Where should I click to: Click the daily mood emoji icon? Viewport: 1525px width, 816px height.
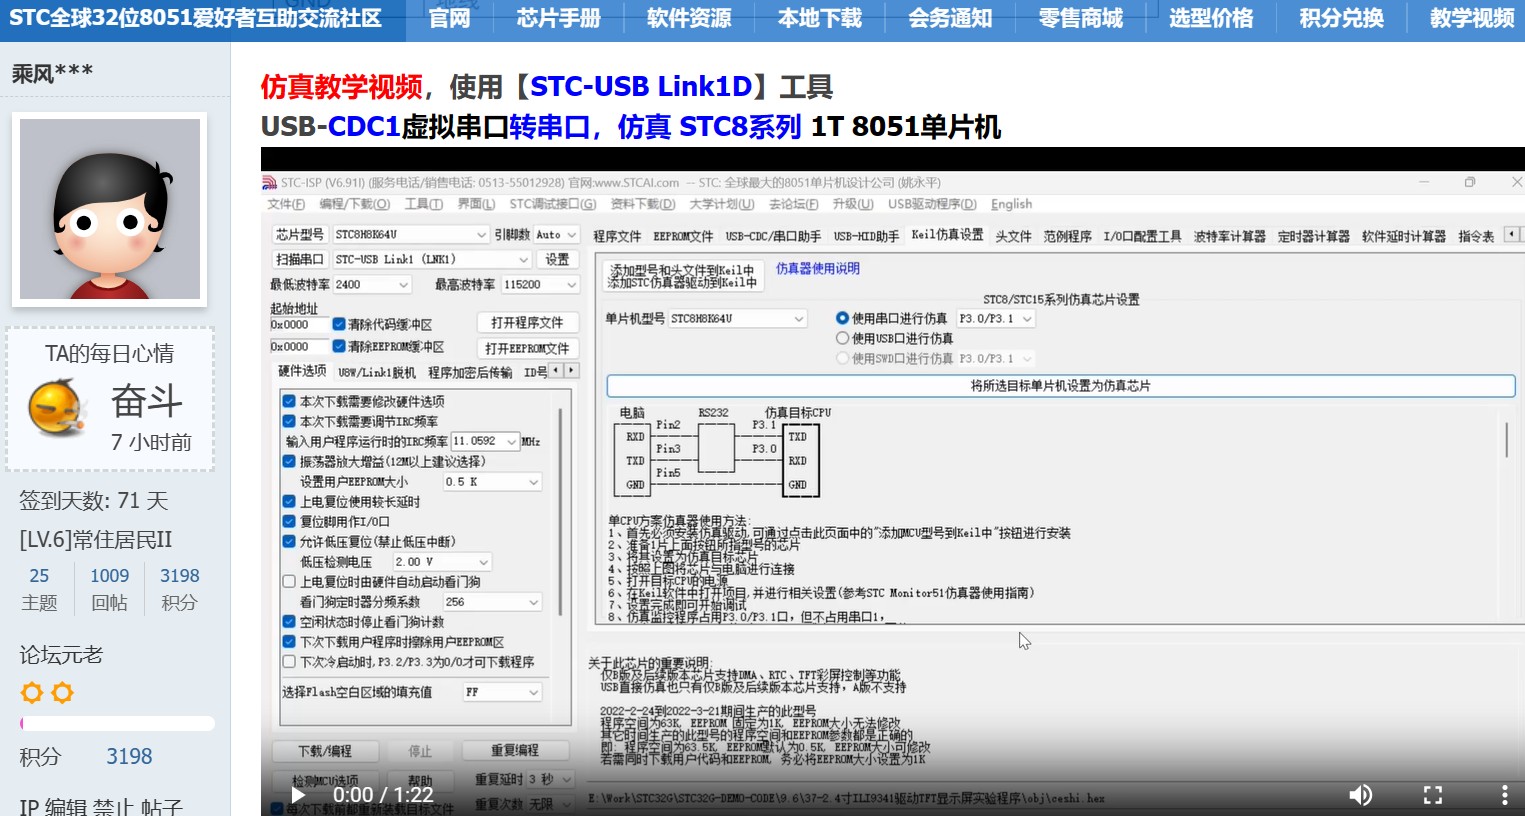(58, 407)
